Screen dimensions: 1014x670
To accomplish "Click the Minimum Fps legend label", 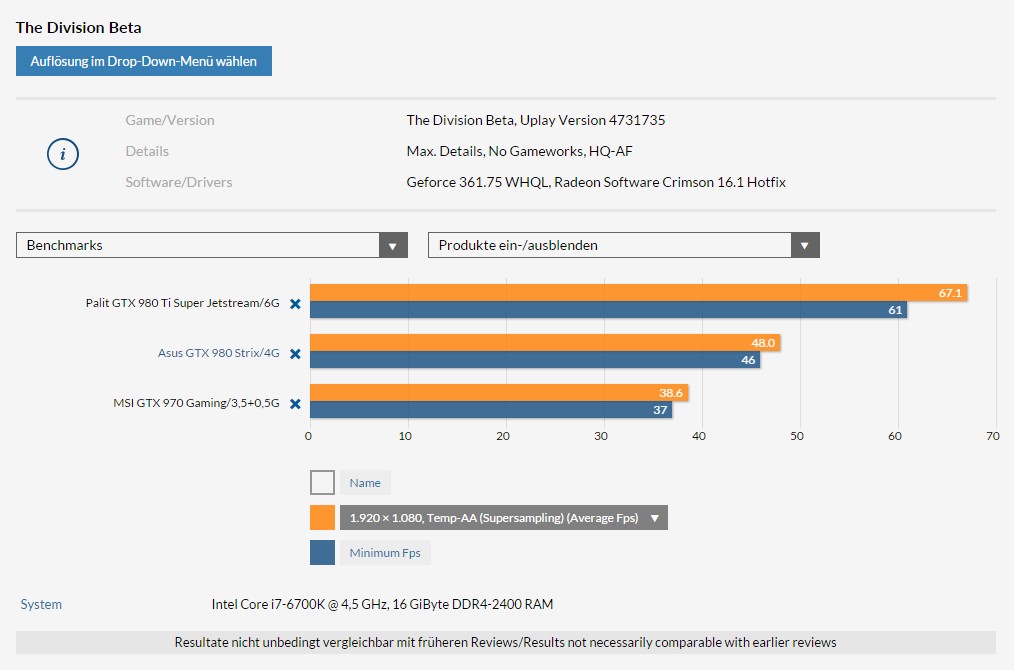I will [x=385, y=552].
